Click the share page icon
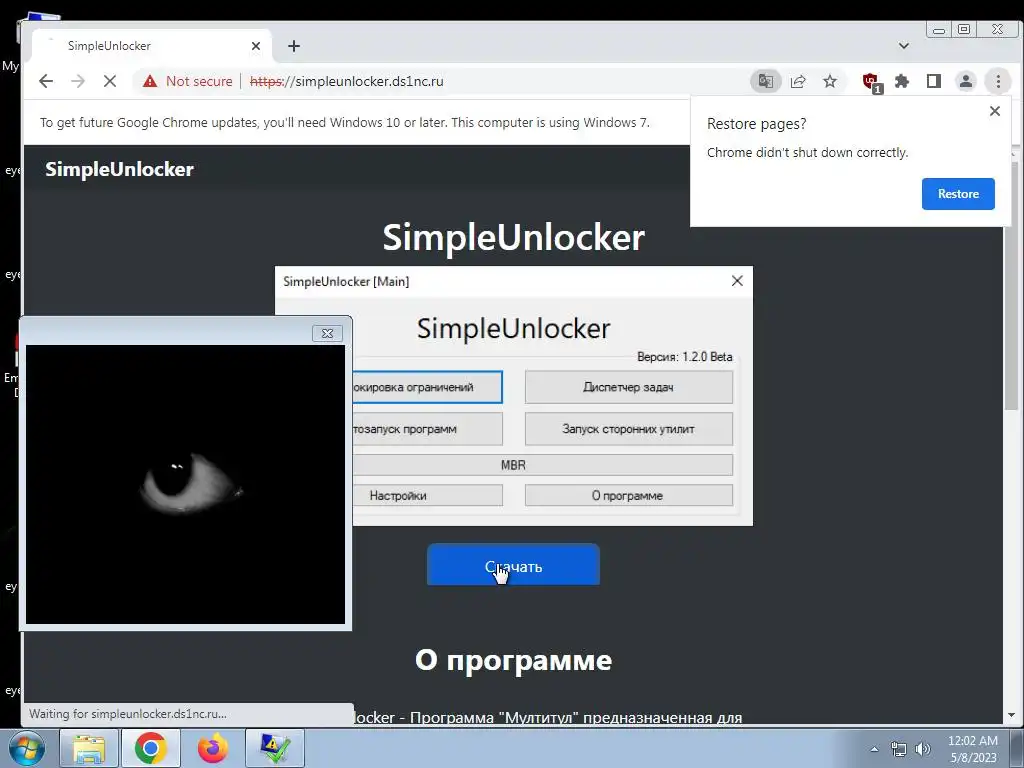This screenshot has height=768, width=1024. click(798, 81)
